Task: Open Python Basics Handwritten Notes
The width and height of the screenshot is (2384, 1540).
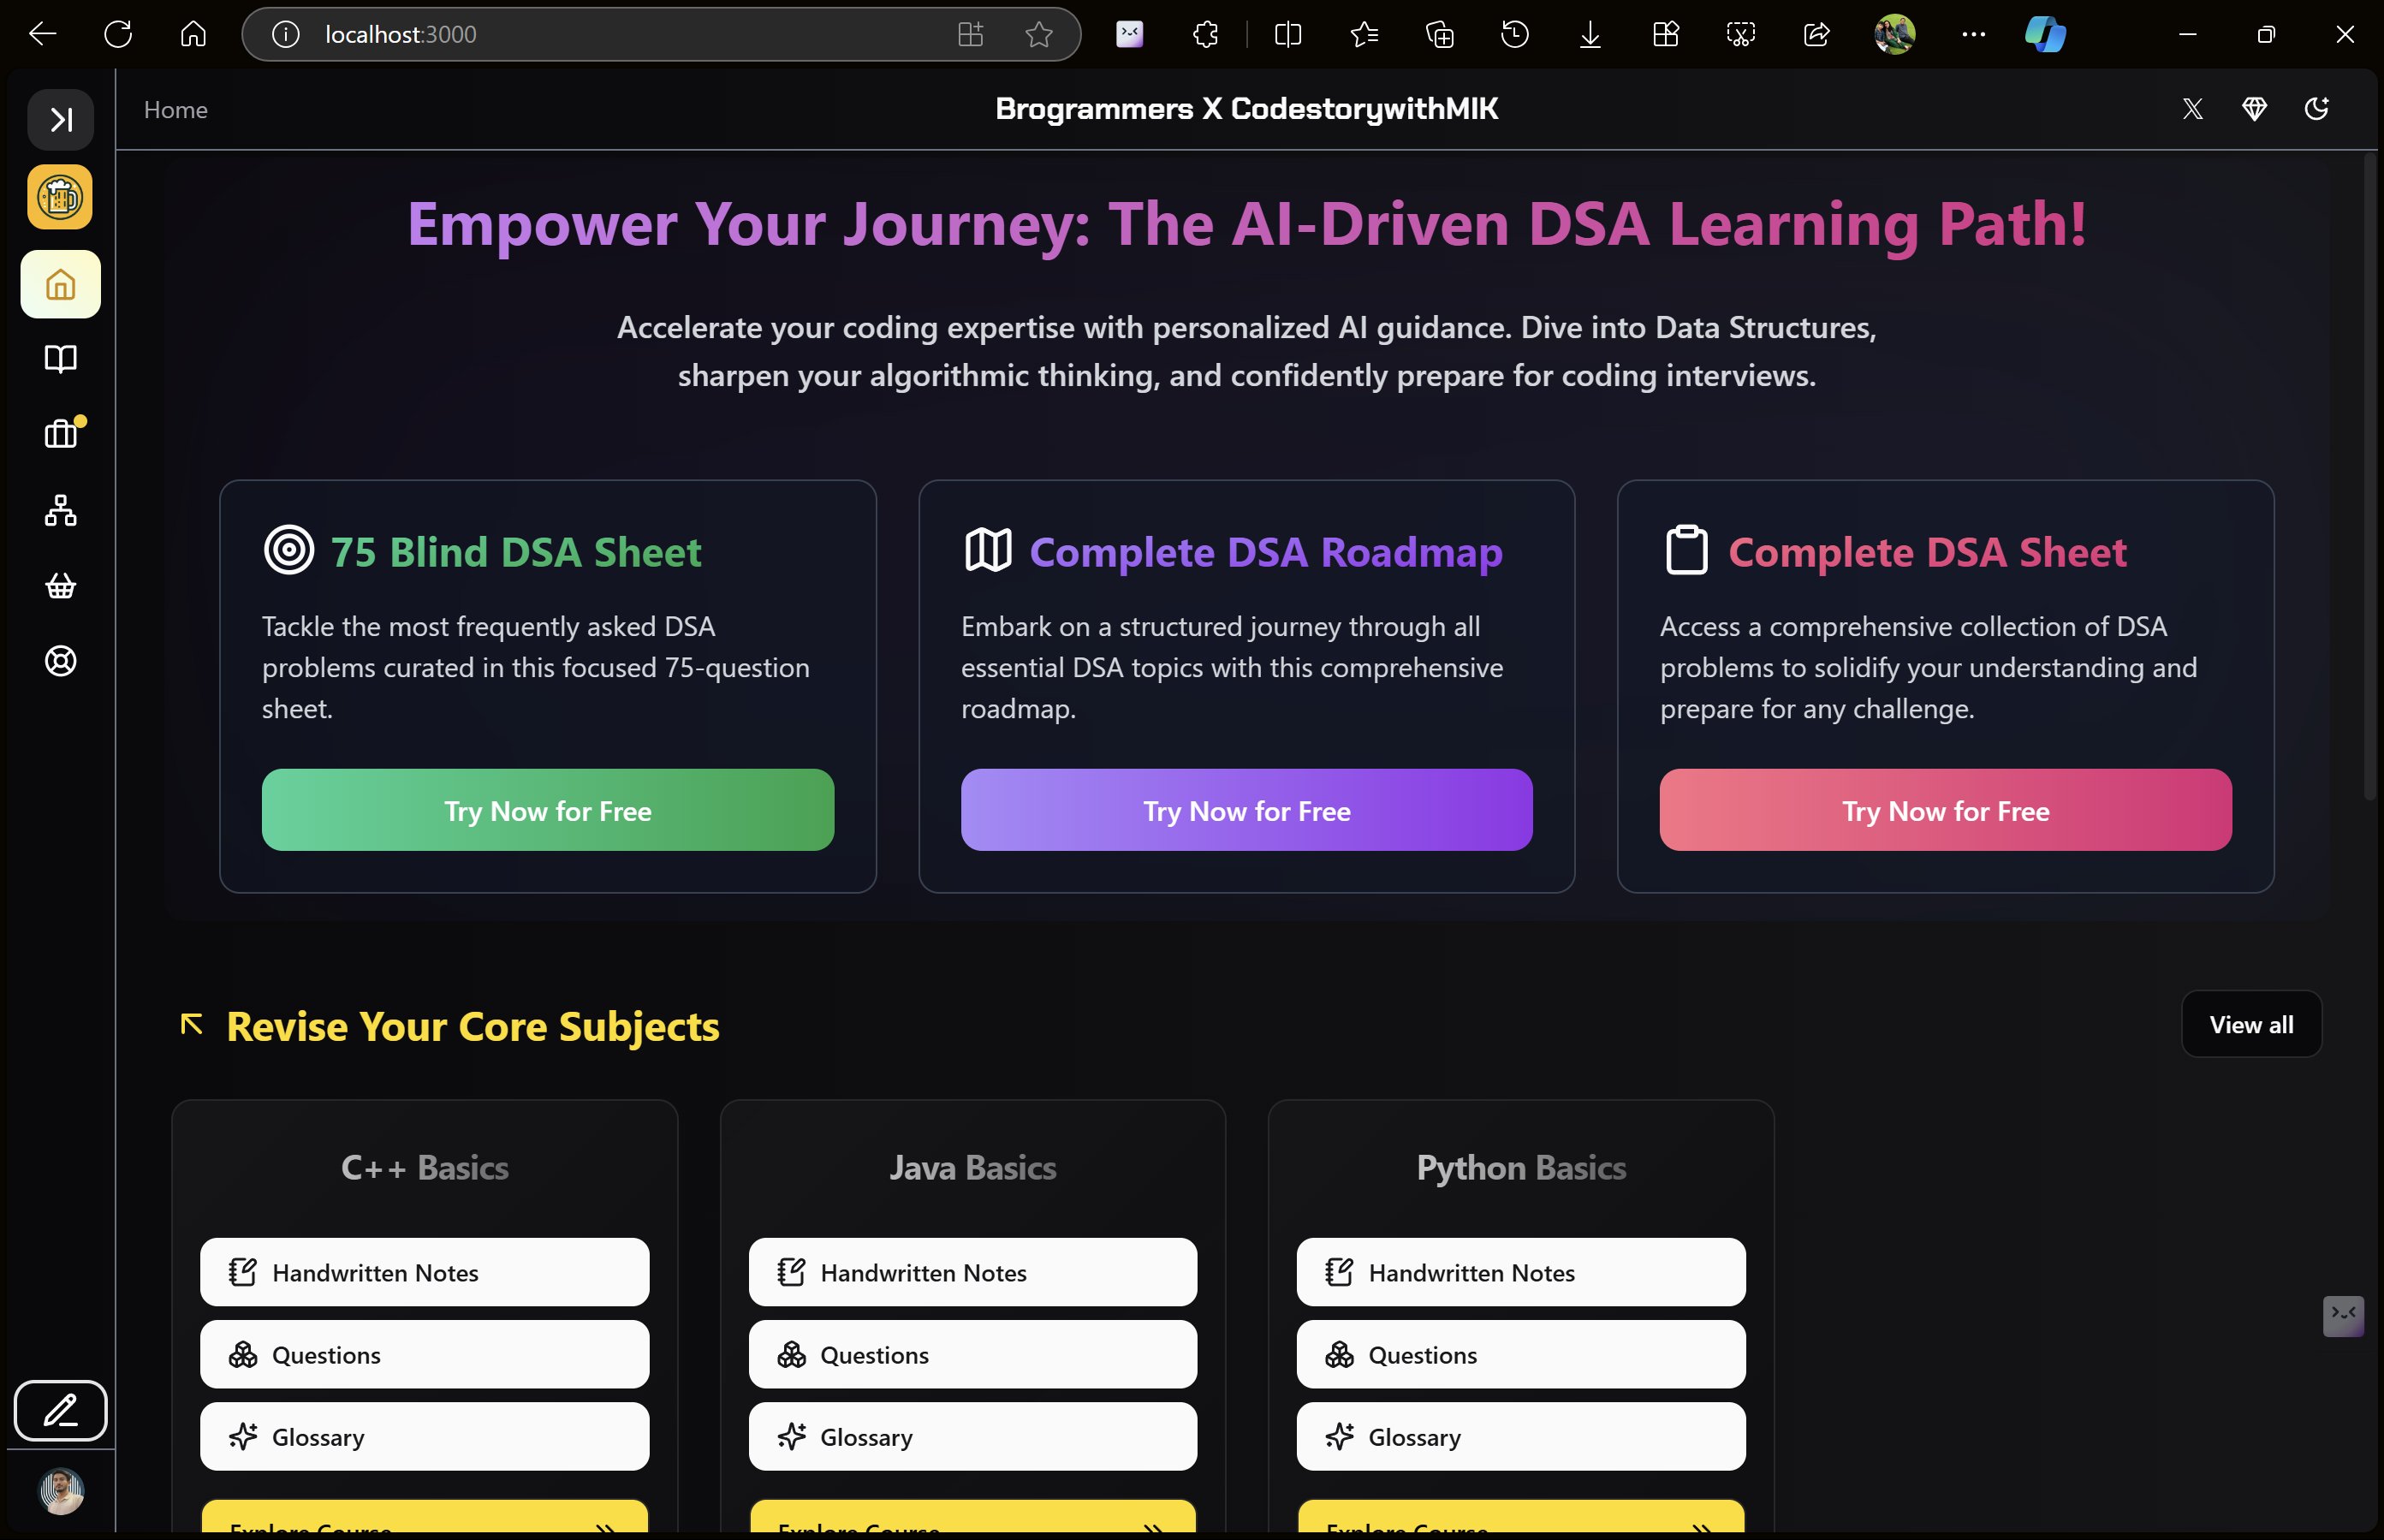Action: 1521,1272
